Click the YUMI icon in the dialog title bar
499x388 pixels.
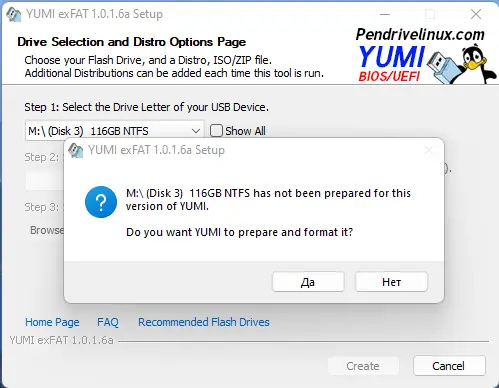[76, 150]
